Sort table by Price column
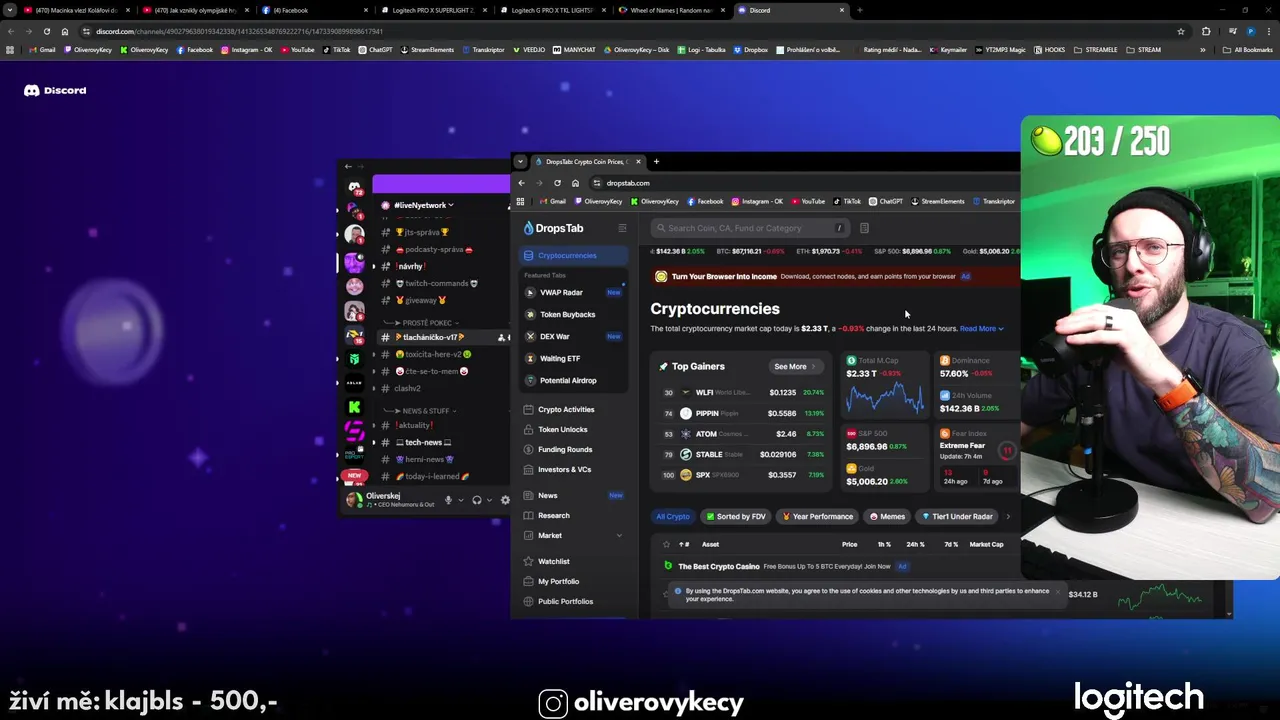Image resolution: width=1280 pixels, height=720 pixels. 849,544
